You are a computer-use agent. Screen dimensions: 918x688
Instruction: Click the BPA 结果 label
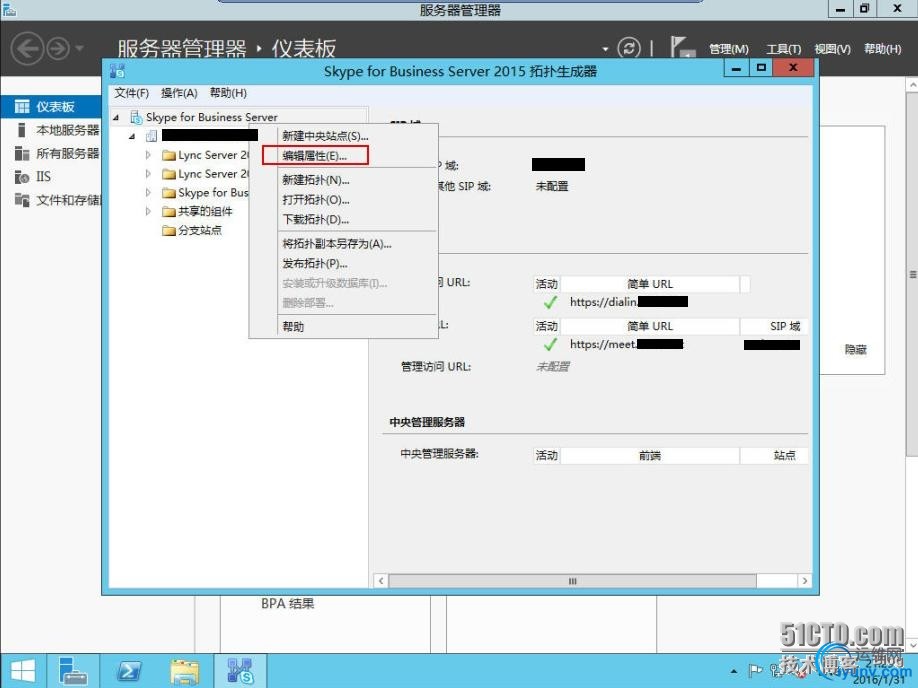[287, 604]
